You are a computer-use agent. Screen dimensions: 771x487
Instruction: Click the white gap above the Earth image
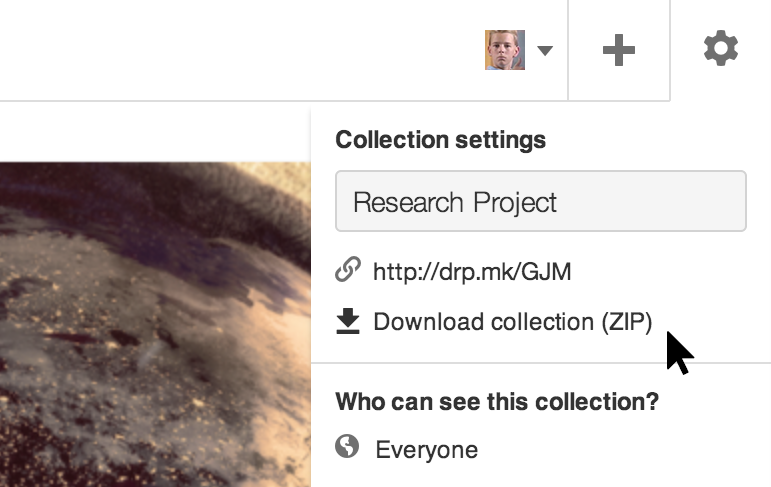(155, 132)
